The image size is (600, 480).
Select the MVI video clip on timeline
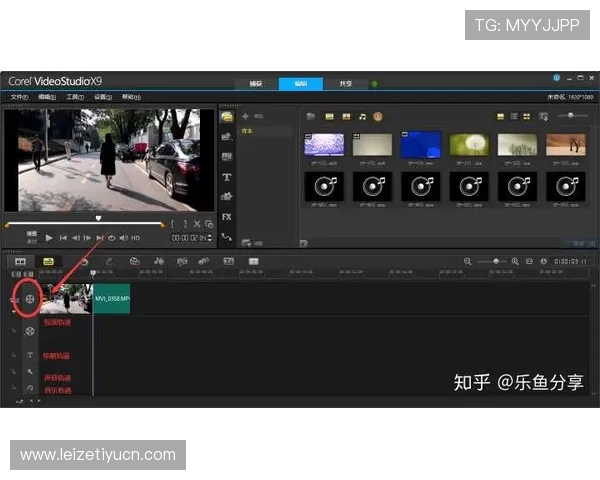pyautogui.click(x=111, y=298)
